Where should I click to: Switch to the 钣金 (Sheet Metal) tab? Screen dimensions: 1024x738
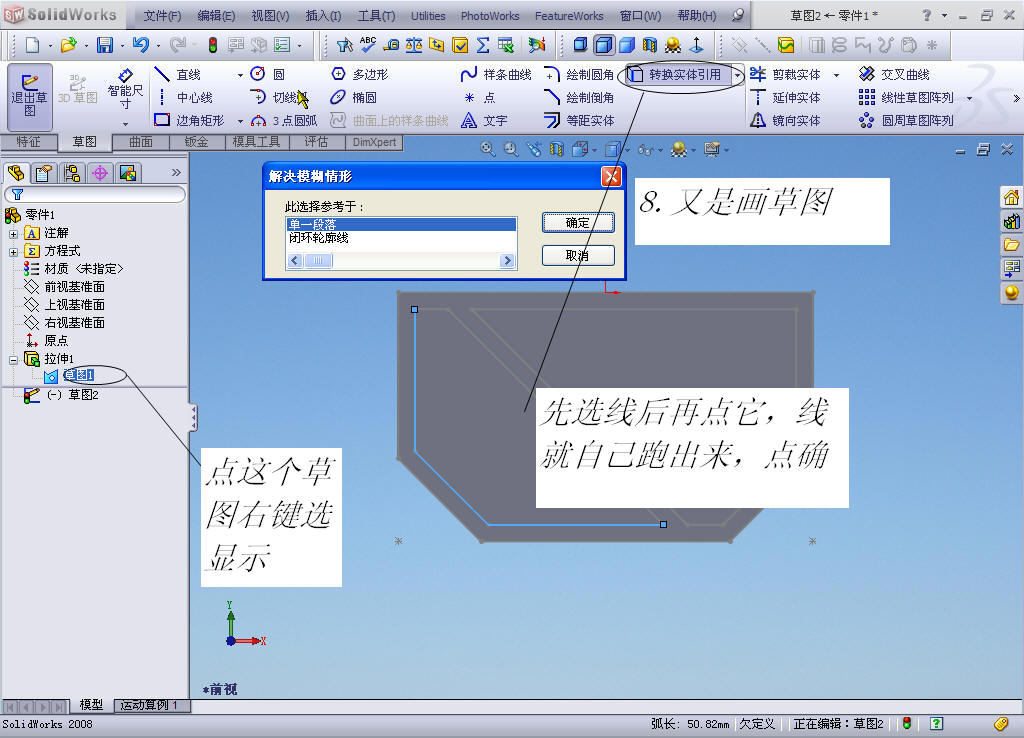tap(197, 142)
